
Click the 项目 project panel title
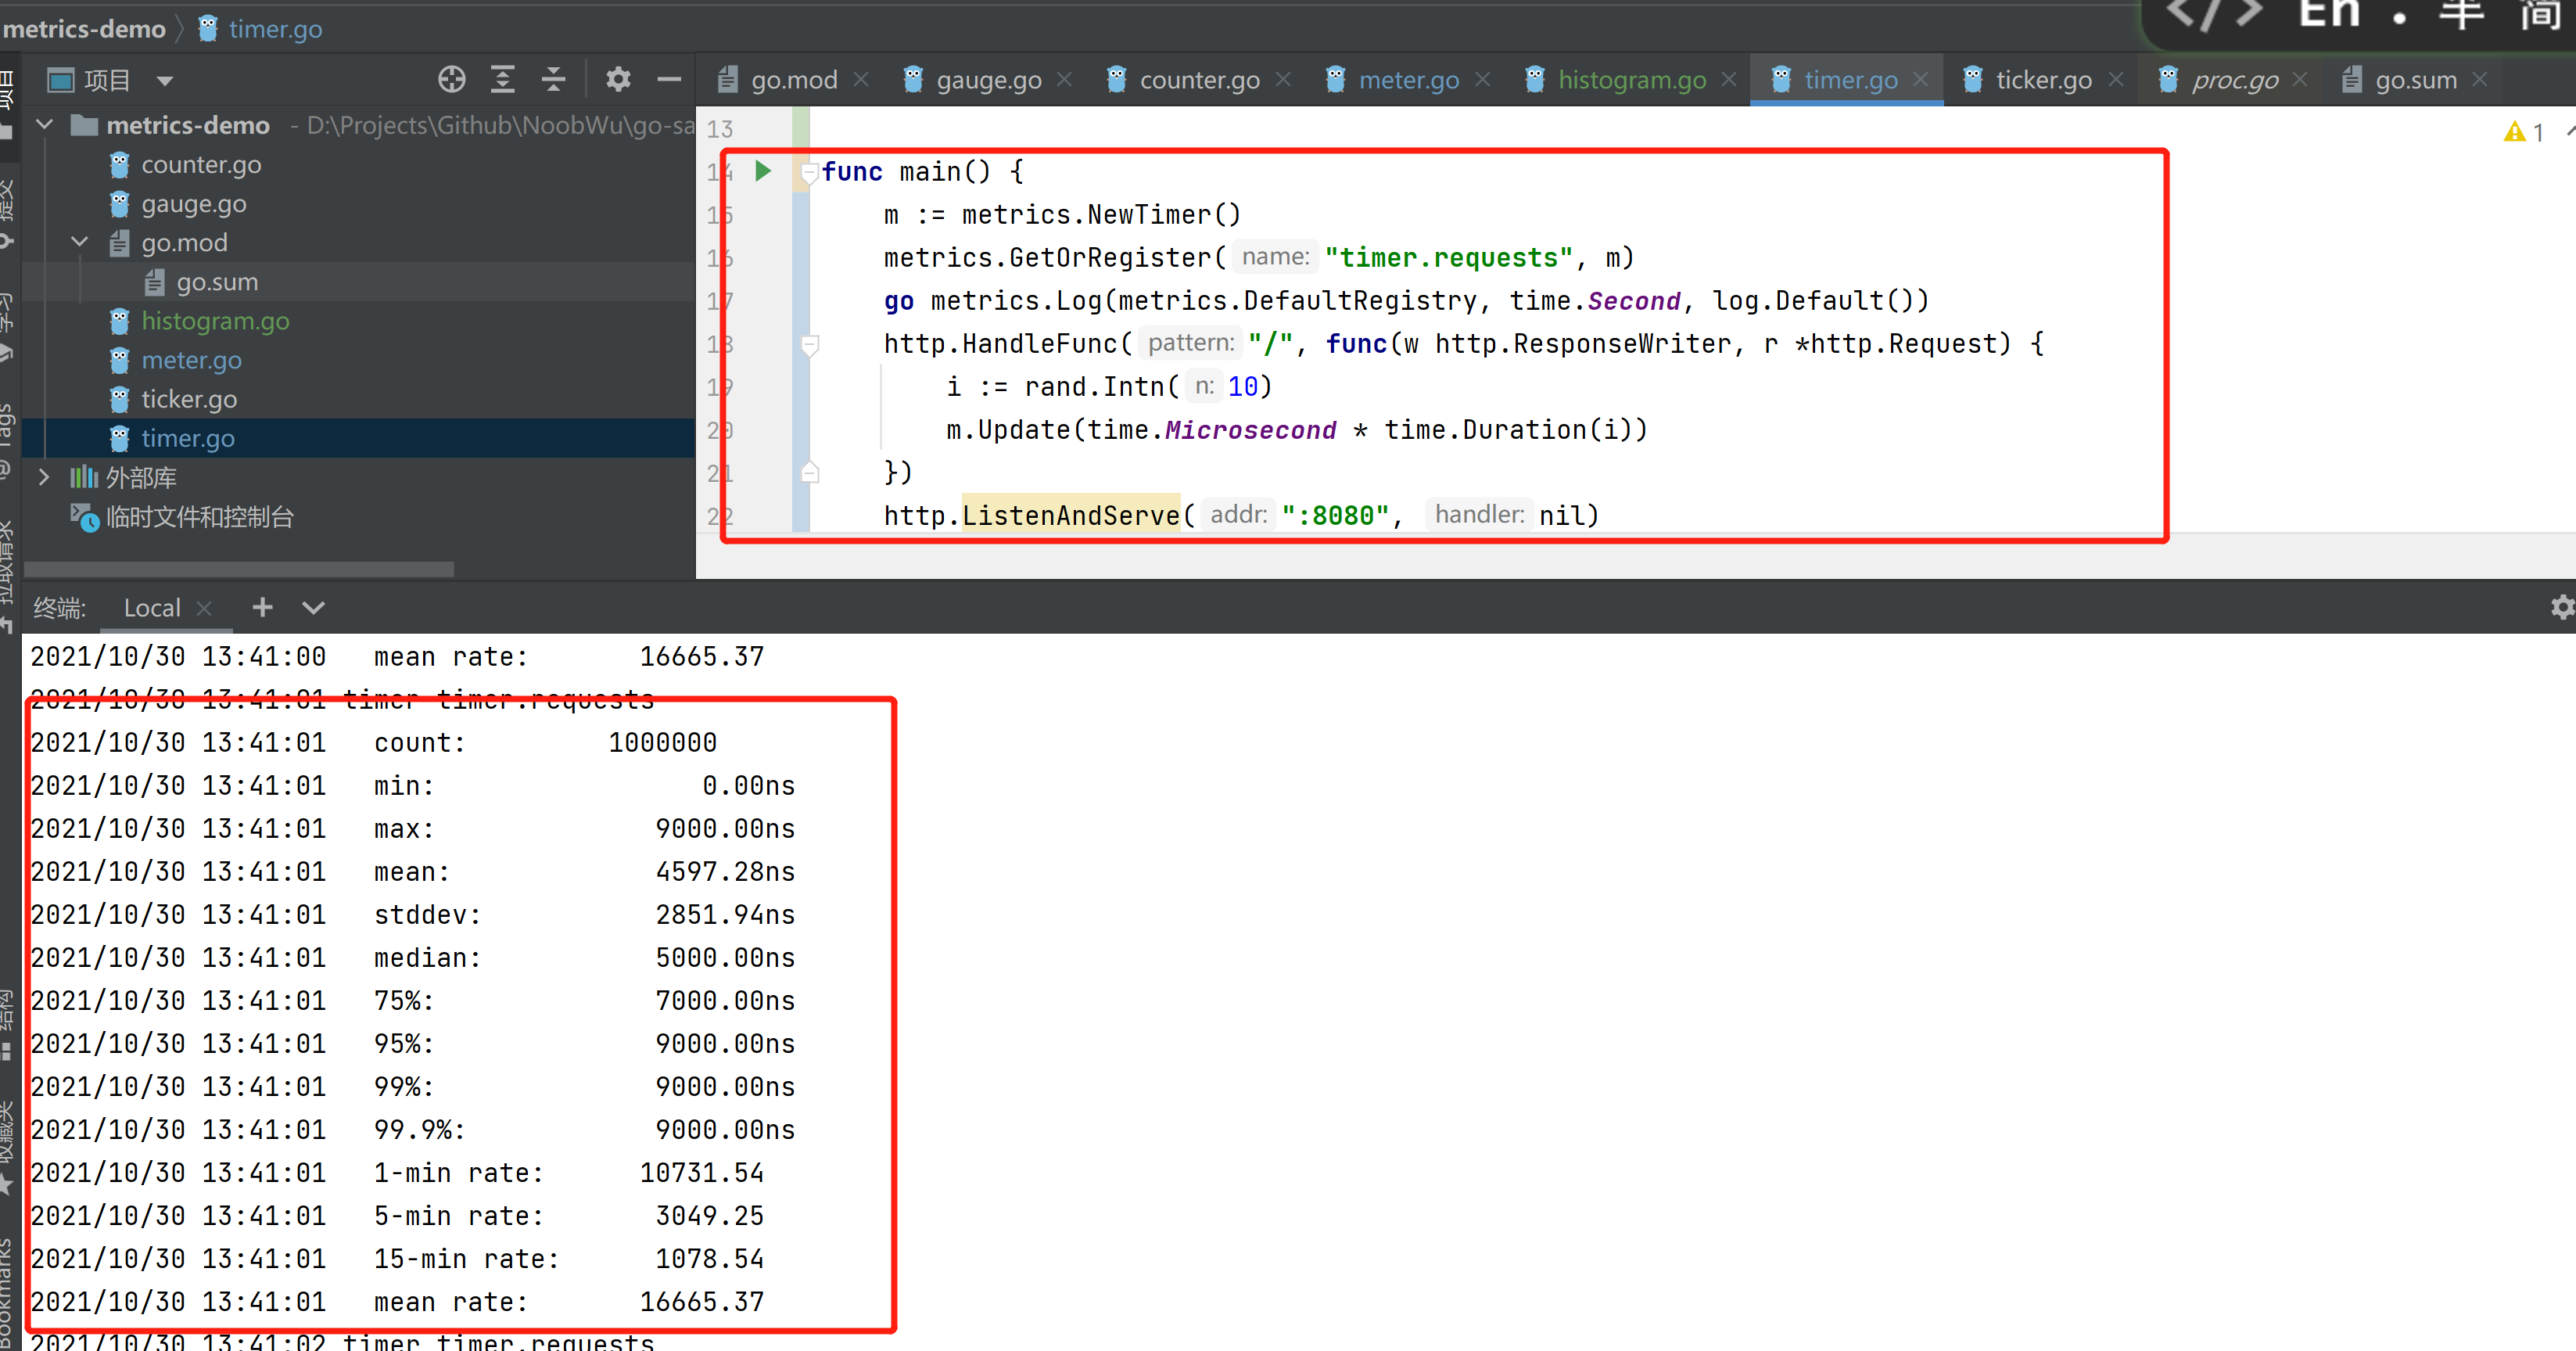(107, 80)
